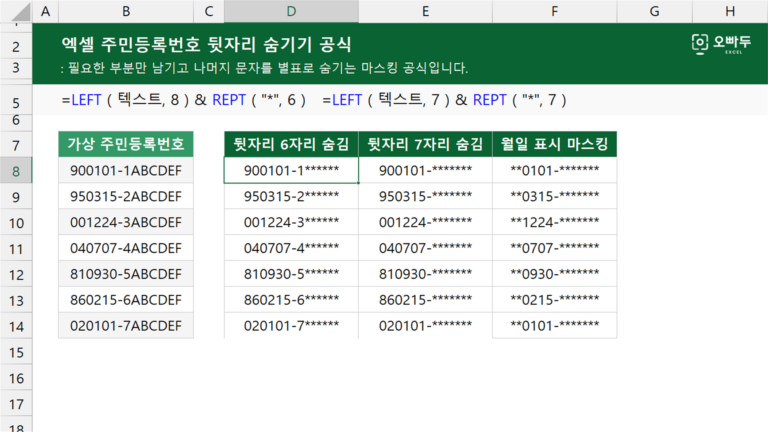Viewport: 768px width, 432px height.
Task: Select cell 900101-*******
Action: pyautogui.click(x=425, y=170)
